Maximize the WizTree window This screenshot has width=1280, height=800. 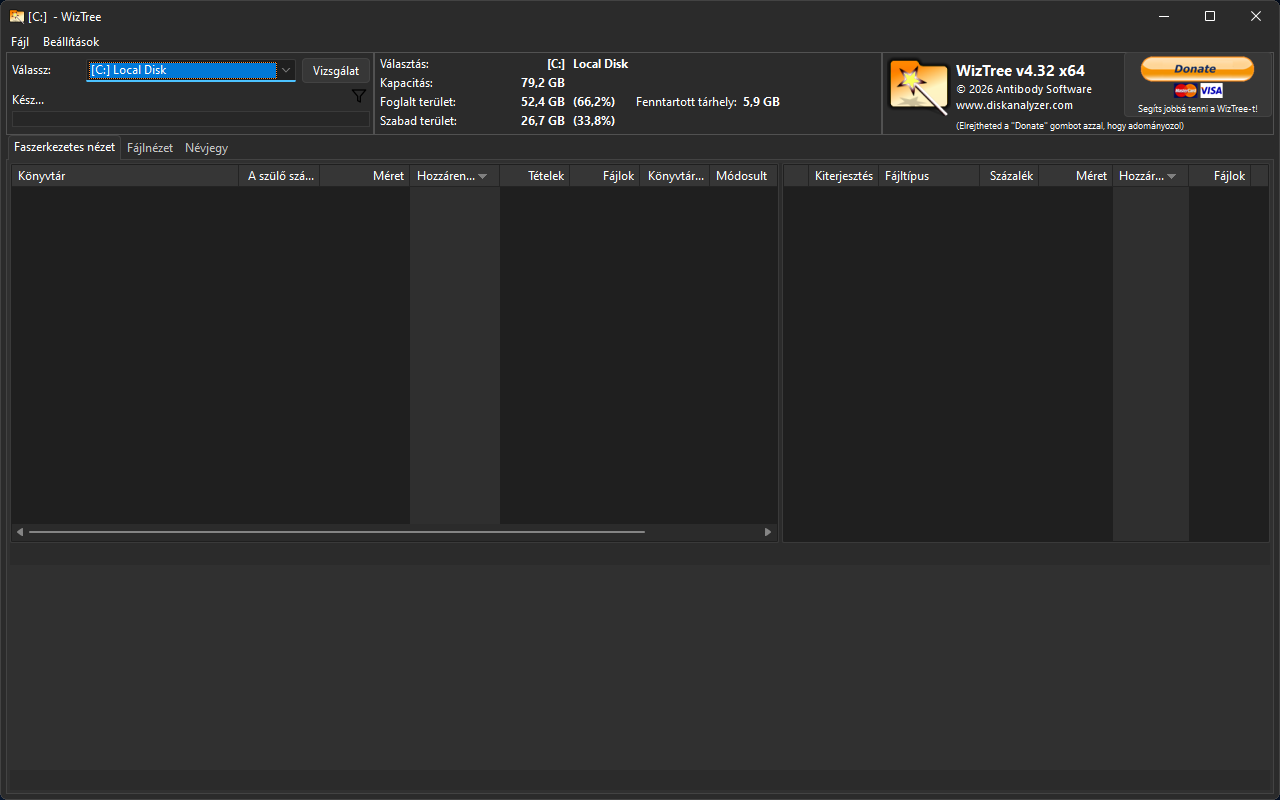[x=1210, y=16]
